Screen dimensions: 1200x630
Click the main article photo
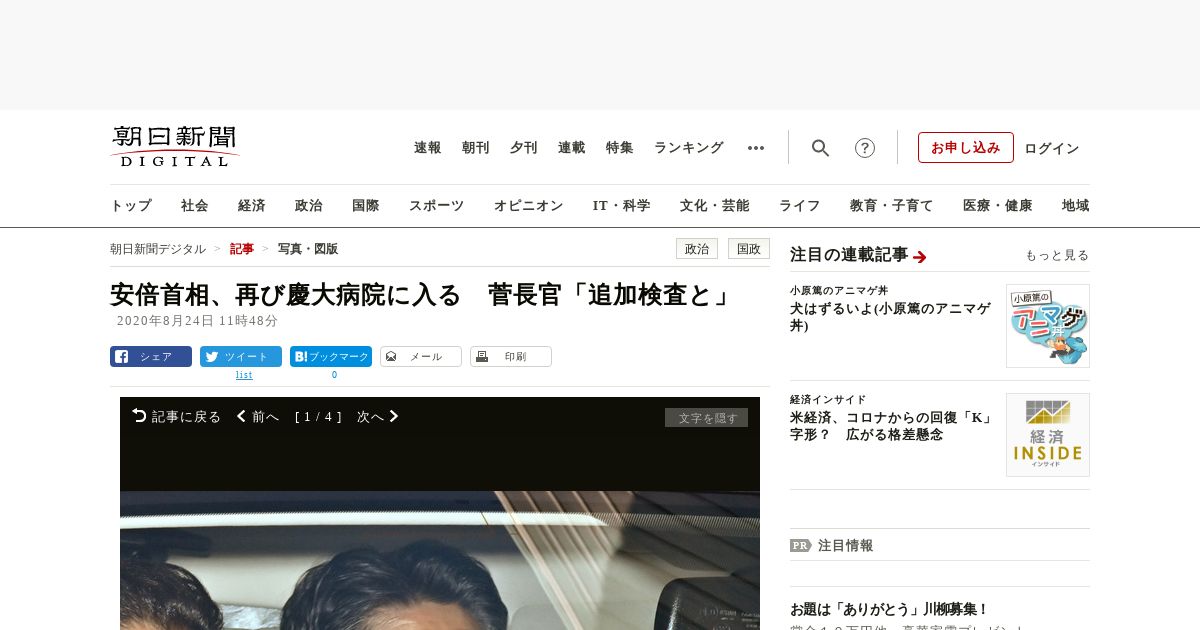pos(440,560)
